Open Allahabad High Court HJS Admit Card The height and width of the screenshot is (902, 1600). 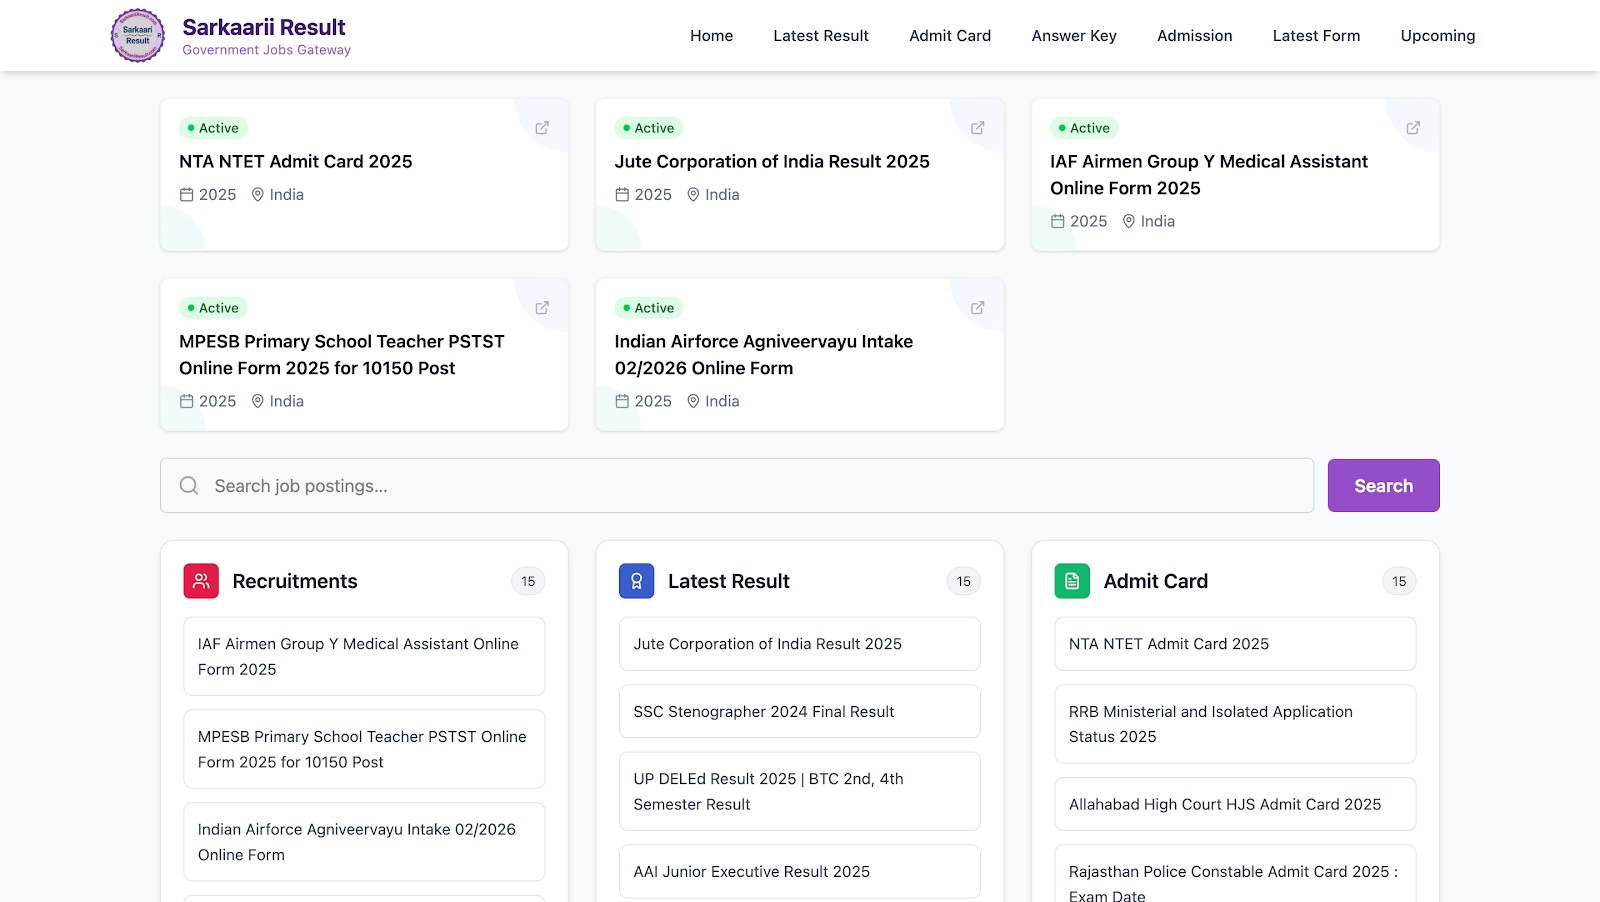[1235, 804]
